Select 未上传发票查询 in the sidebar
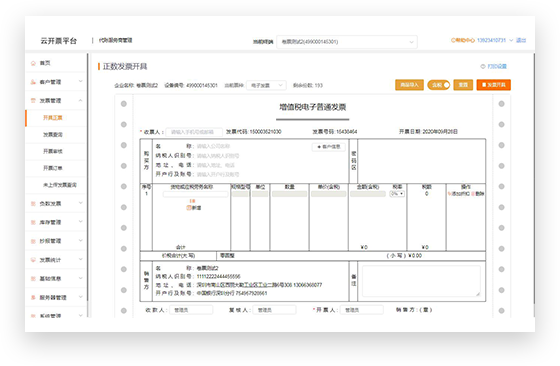 point(60,185)
